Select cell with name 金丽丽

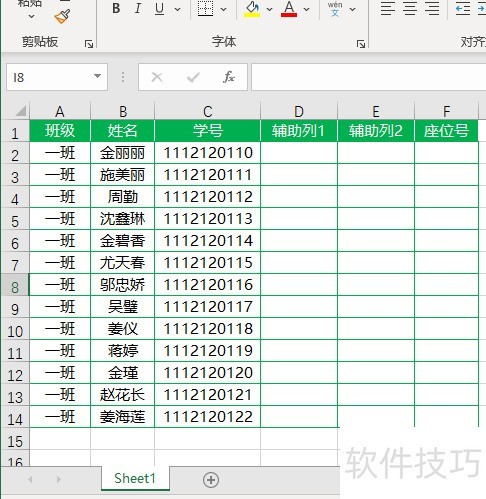coord(123,153)
